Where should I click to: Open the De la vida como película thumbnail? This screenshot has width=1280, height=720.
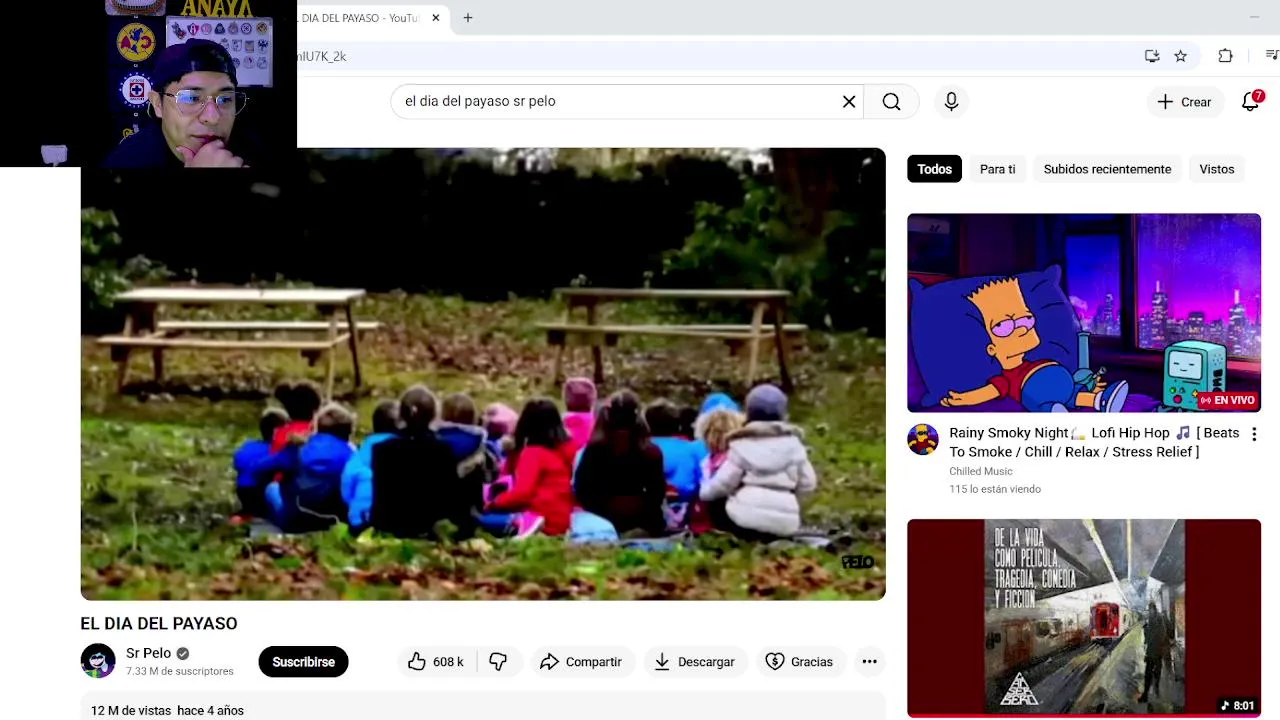point(1084,617)
